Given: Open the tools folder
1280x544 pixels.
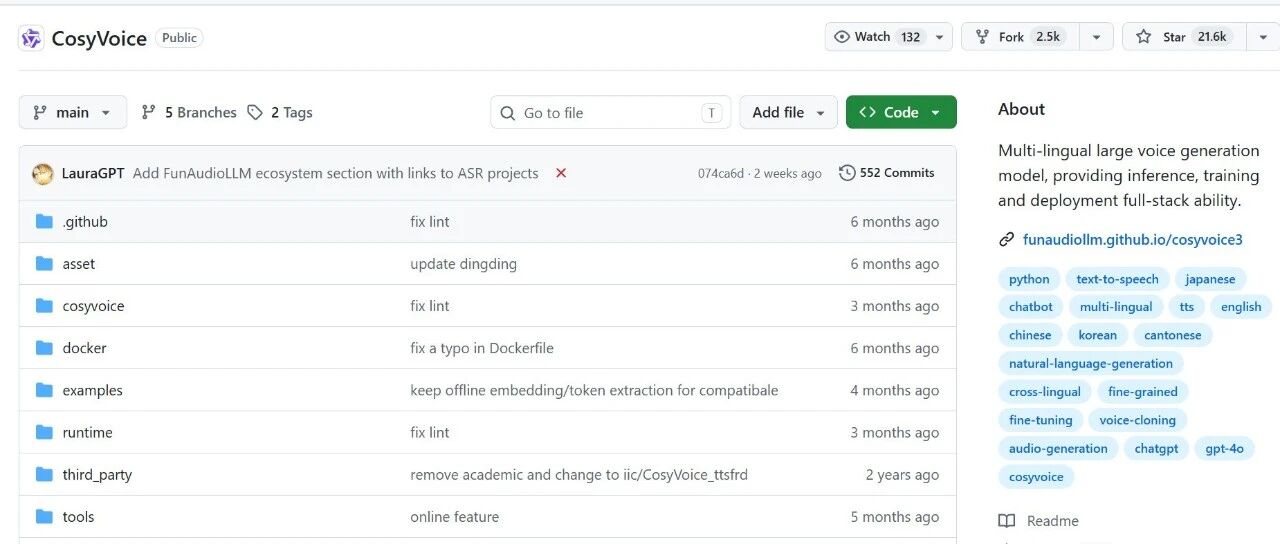Looking at the screenshot, I should [78, 517].
